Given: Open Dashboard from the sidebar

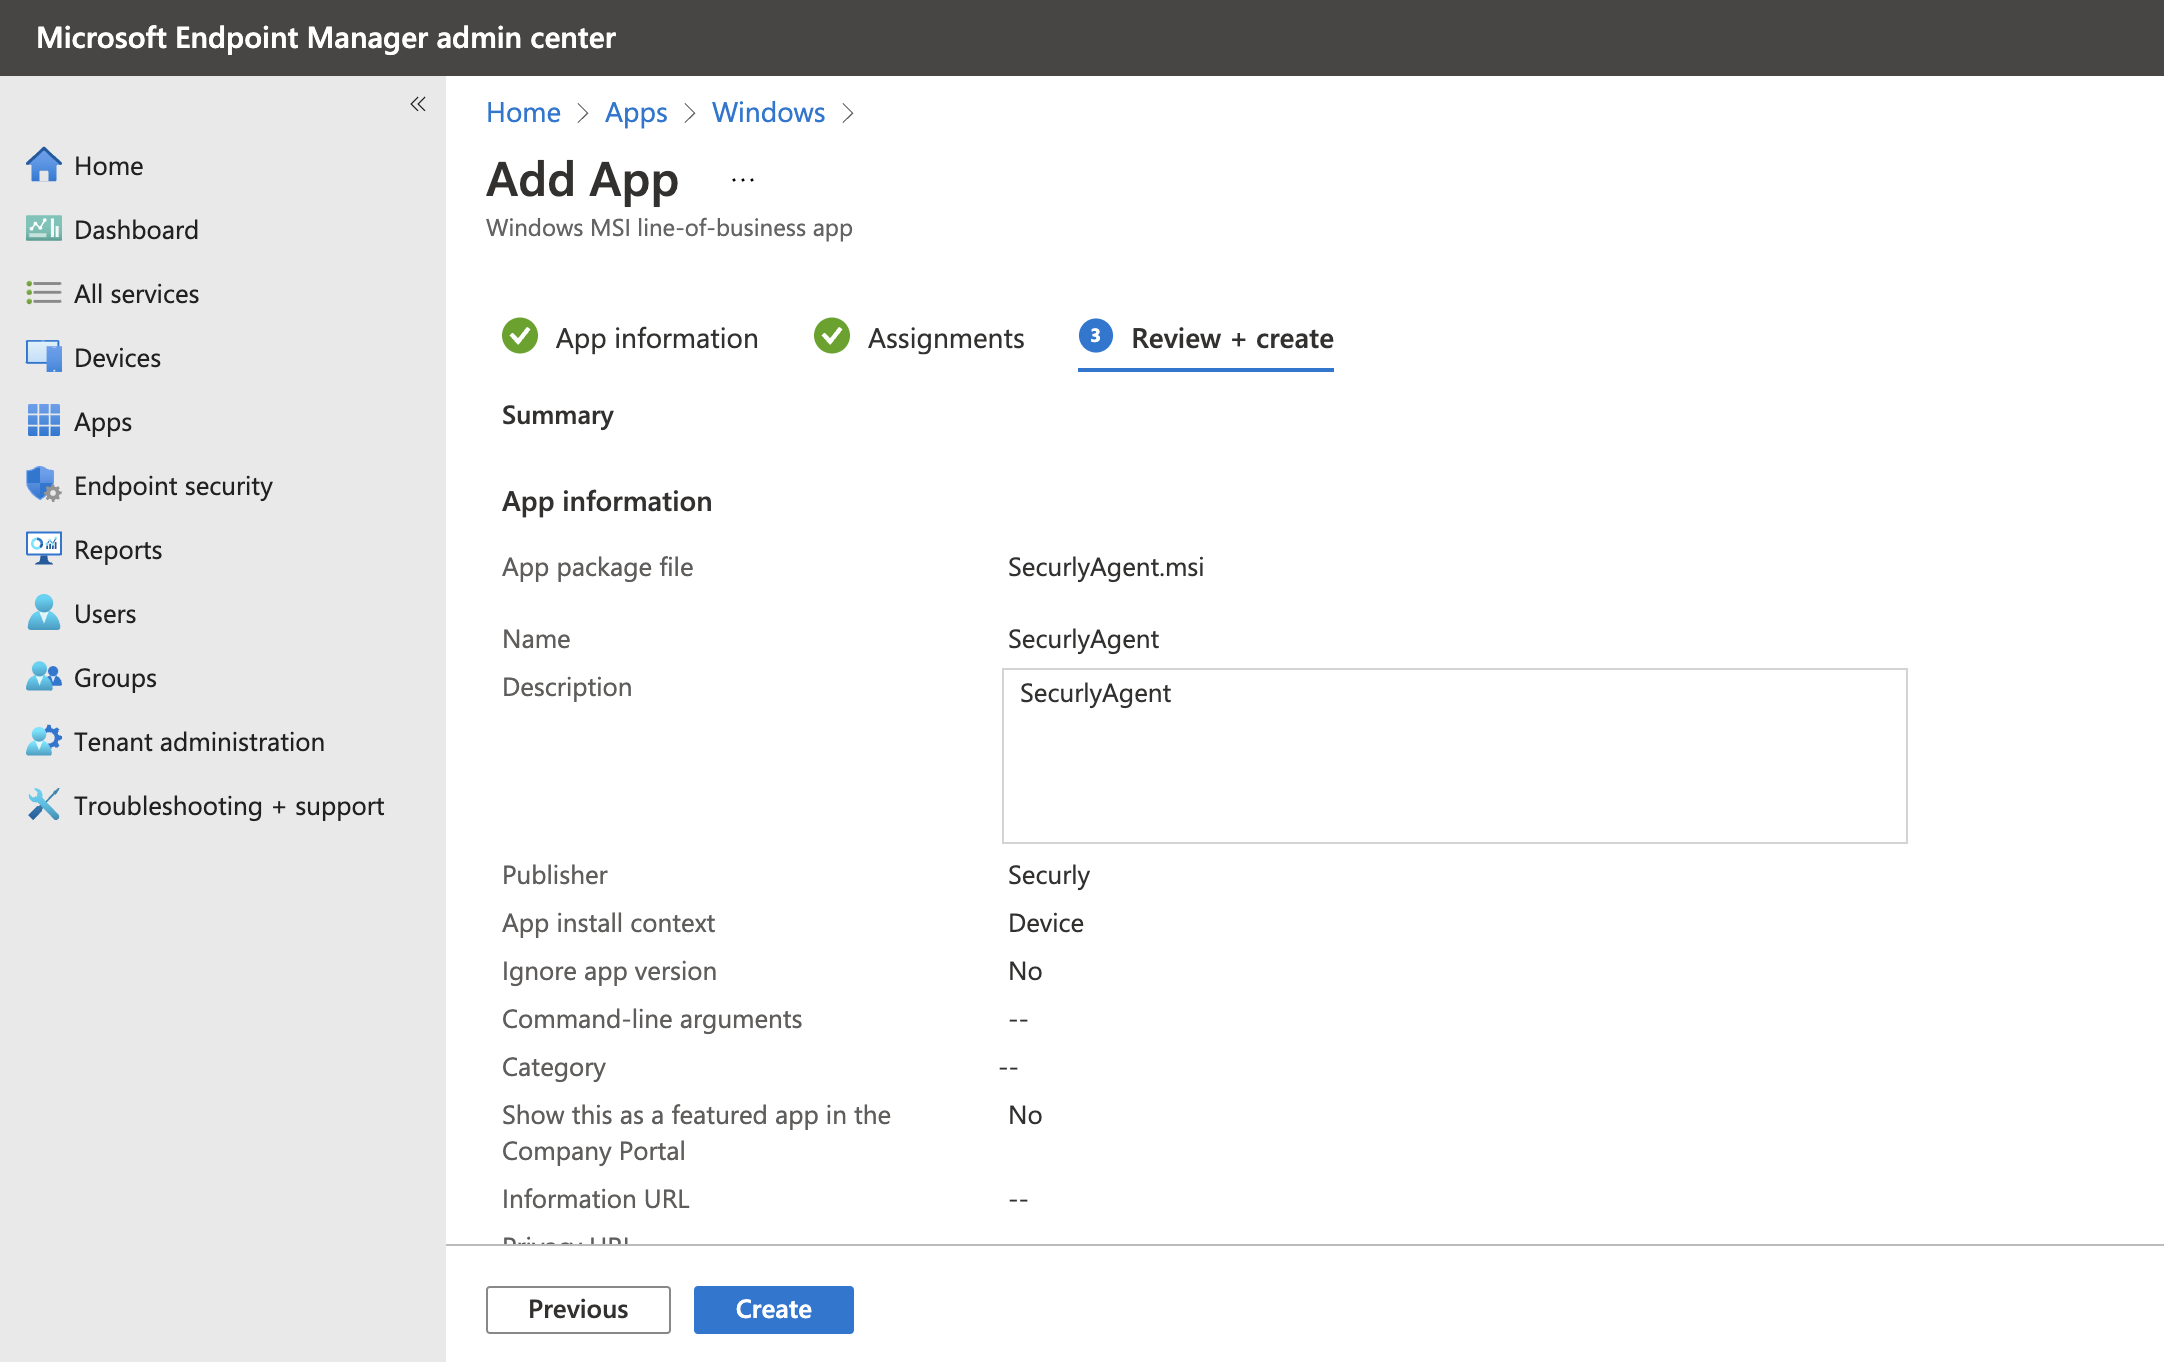Looking at the screenshot, I should (136, 230).
